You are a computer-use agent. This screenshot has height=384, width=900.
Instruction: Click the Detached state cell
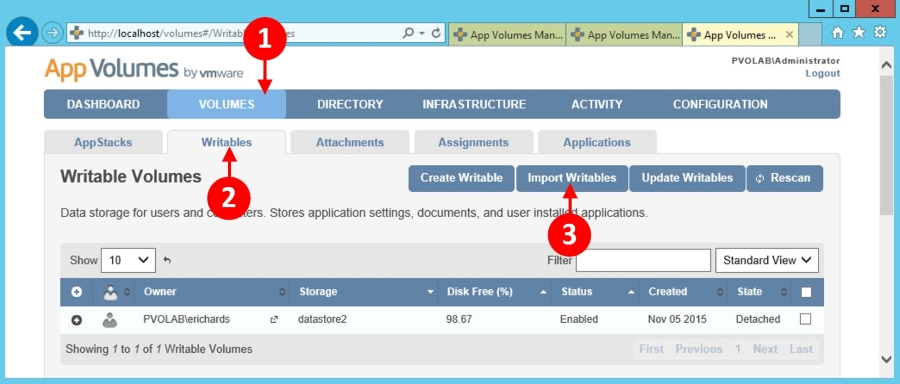pyautogui.click(x=758, y=319)
